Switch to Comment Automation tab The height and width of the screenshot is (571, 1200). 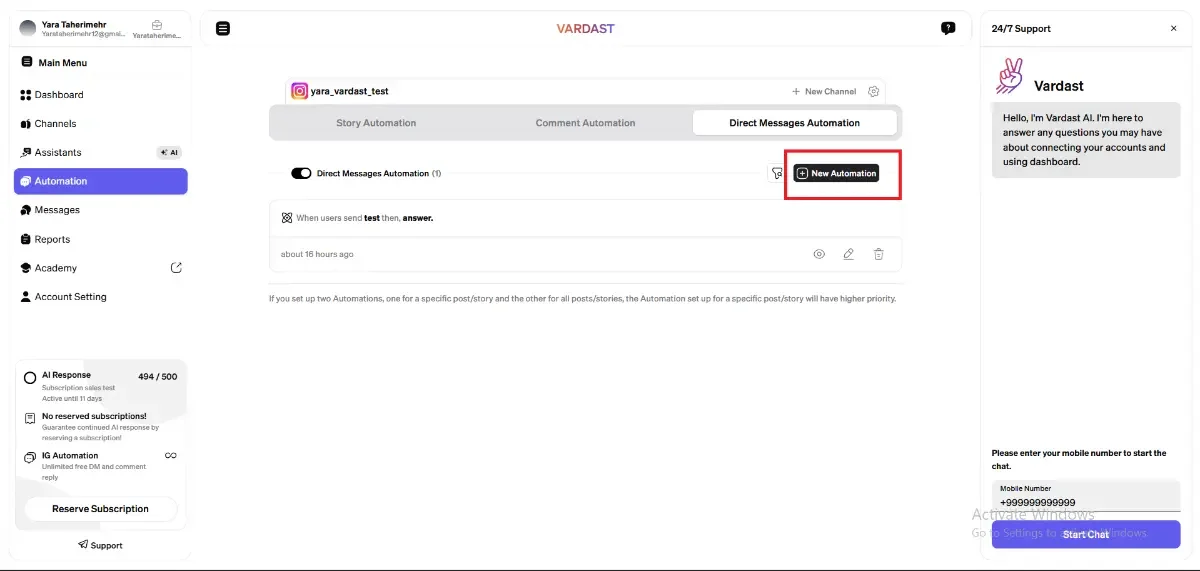pos(585,123)
